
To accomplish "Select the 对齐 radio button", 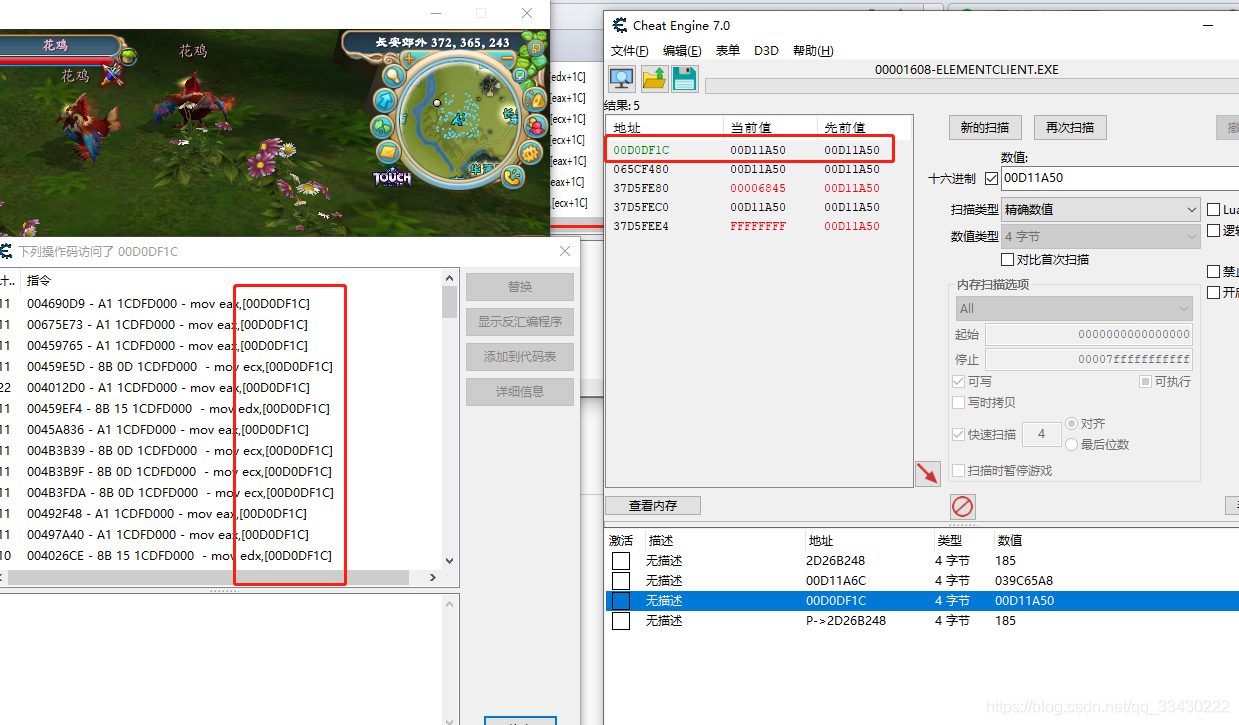I will coord(1072,424).
